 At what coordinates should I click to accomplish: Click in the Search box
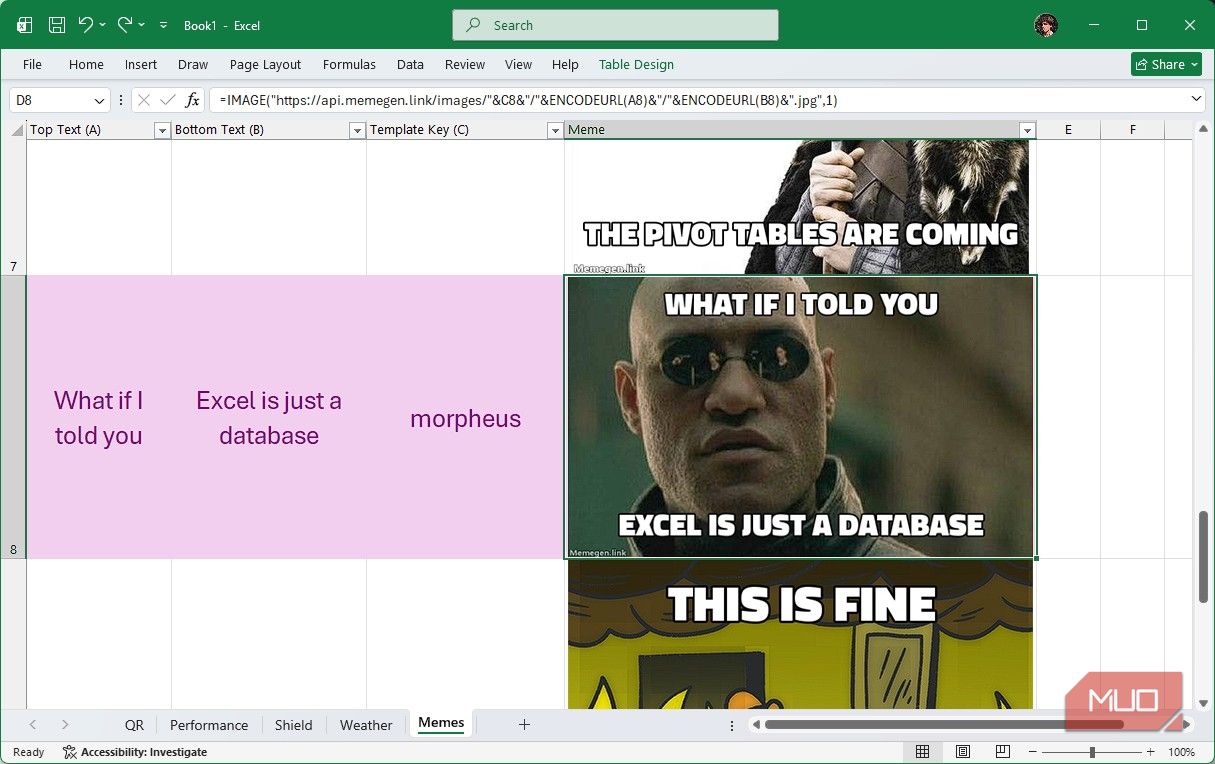click(615, 25)
